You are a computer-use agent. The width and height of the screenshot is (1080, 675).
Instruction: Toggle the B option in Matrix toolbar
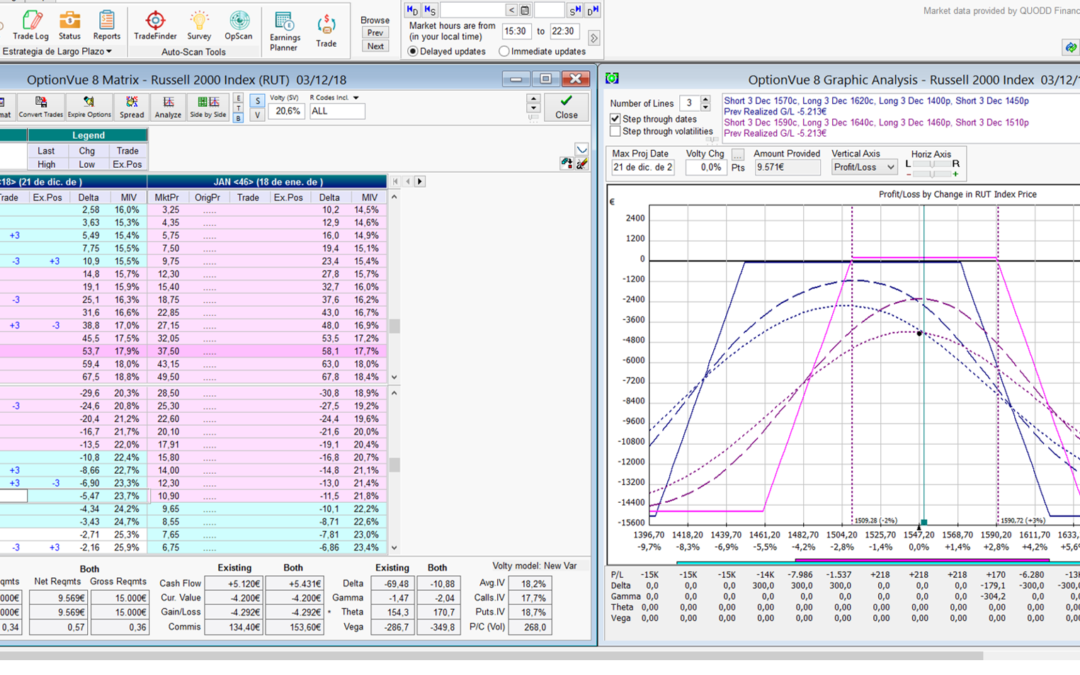click(238, 118)
